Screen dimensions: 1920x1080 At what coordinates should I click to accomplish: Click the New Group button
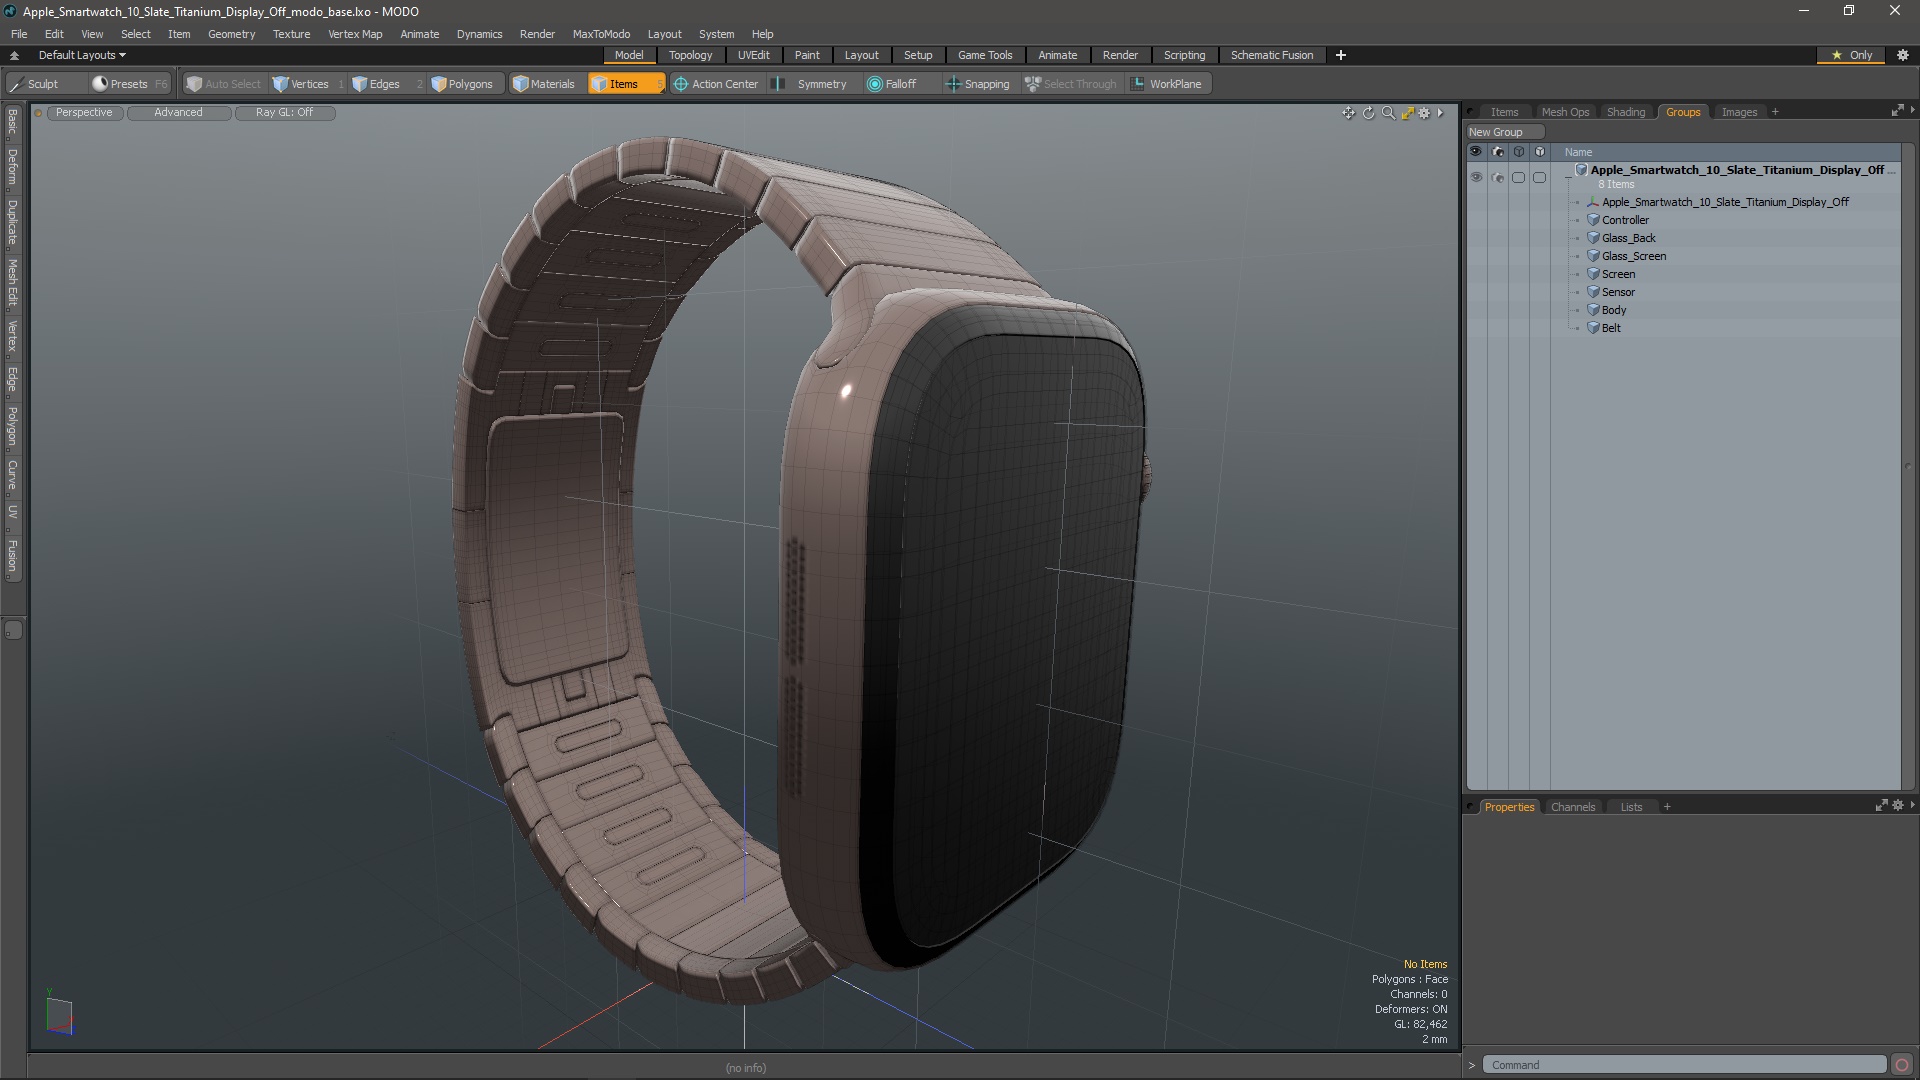[x=1496, y=132]
